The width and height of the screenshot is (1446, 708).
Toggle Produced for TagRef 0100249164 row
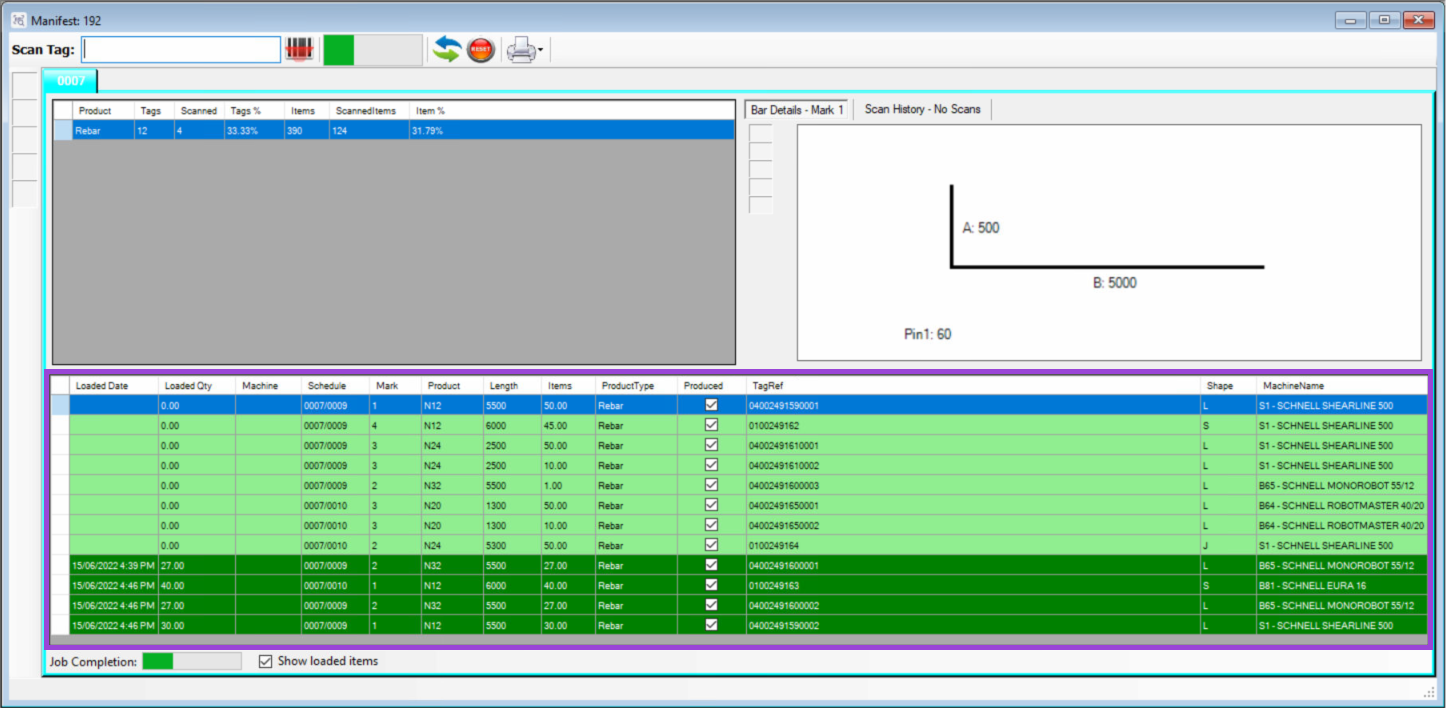(711, 545)
